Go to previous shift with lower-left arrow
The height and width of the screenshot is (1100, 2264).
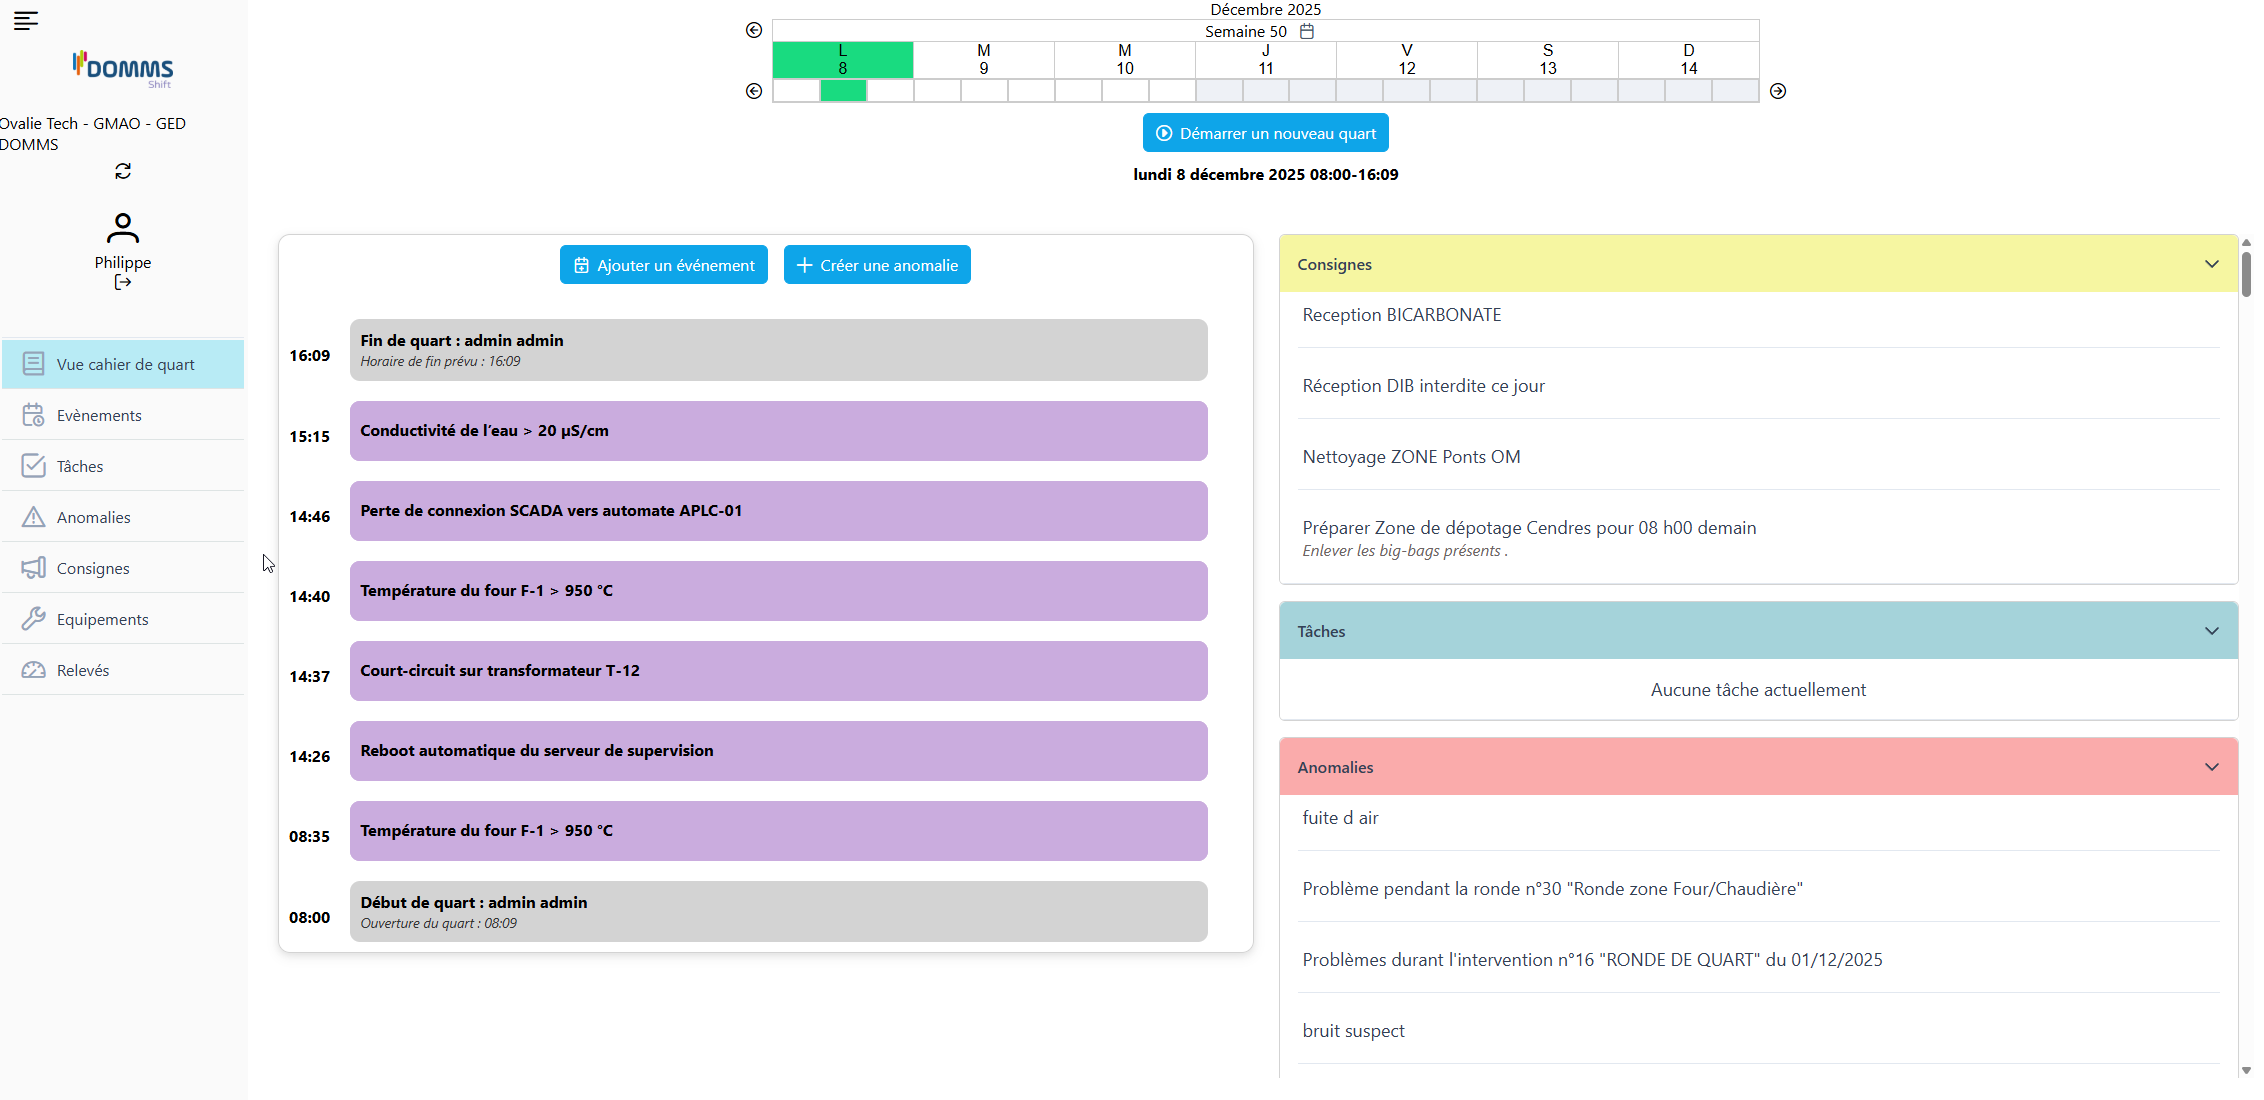(754, 91)
